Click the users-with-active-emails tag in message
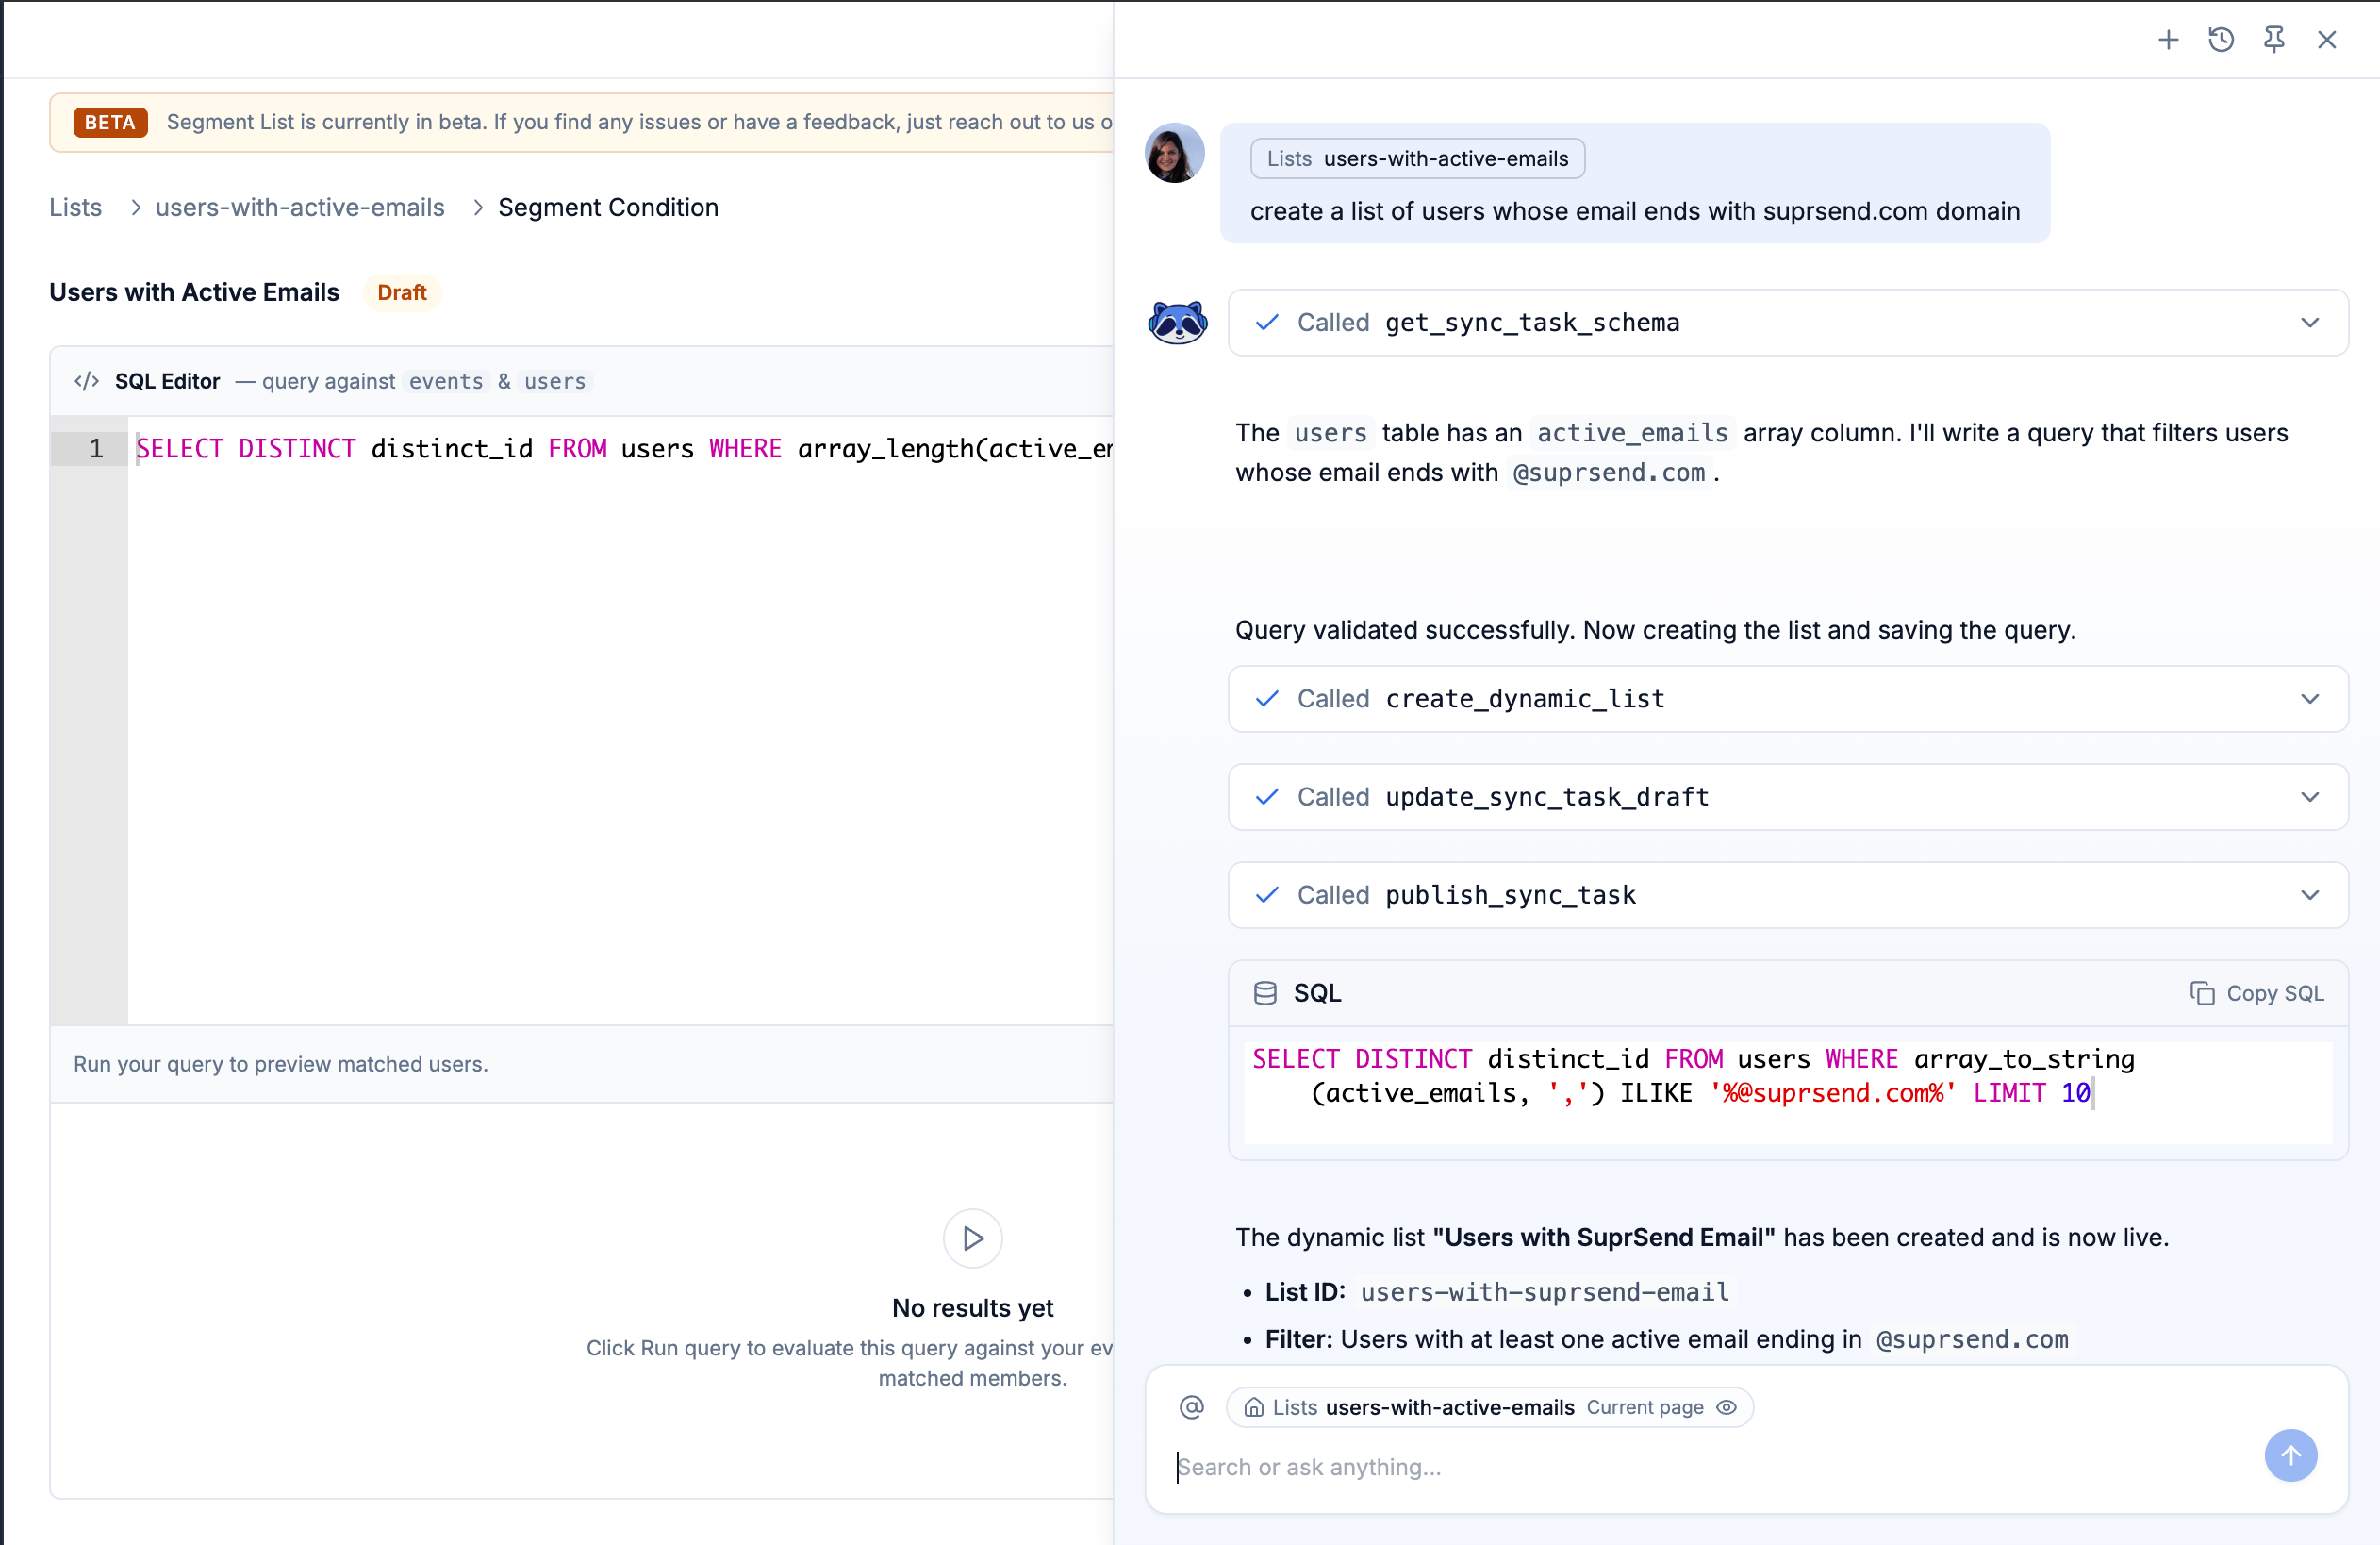This screenshot has width=2380, height=1545. (x=1417, y=158)
